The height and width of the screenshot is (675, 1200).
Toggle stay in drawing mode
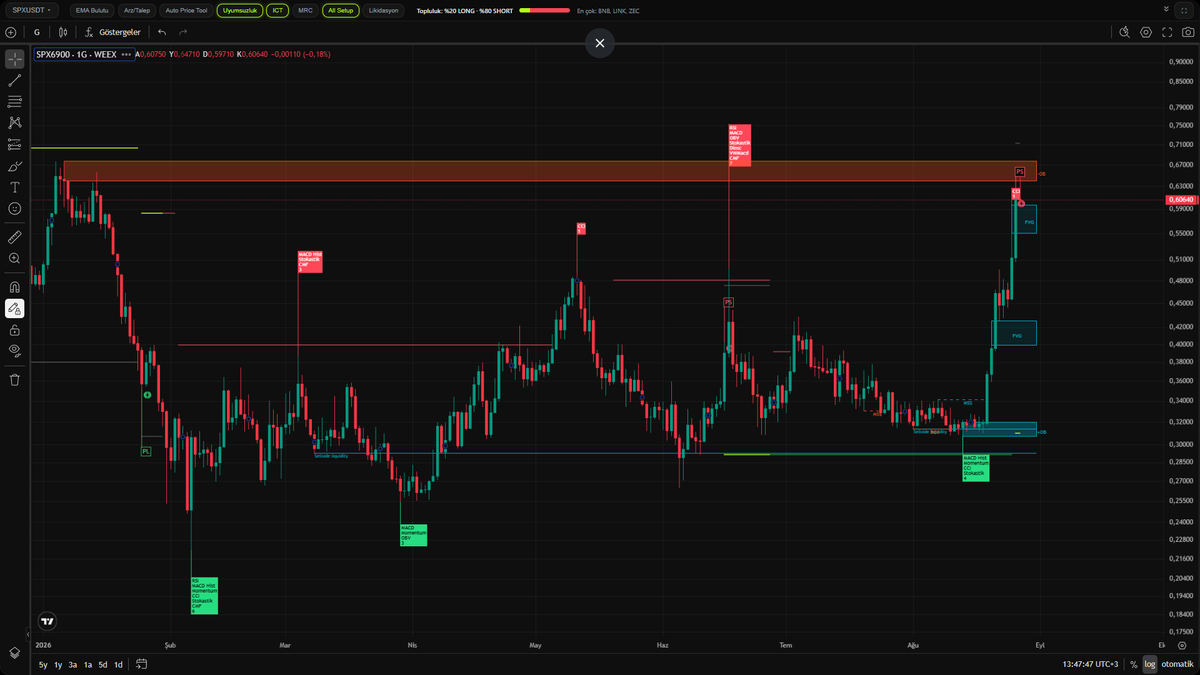pos(15,308)
